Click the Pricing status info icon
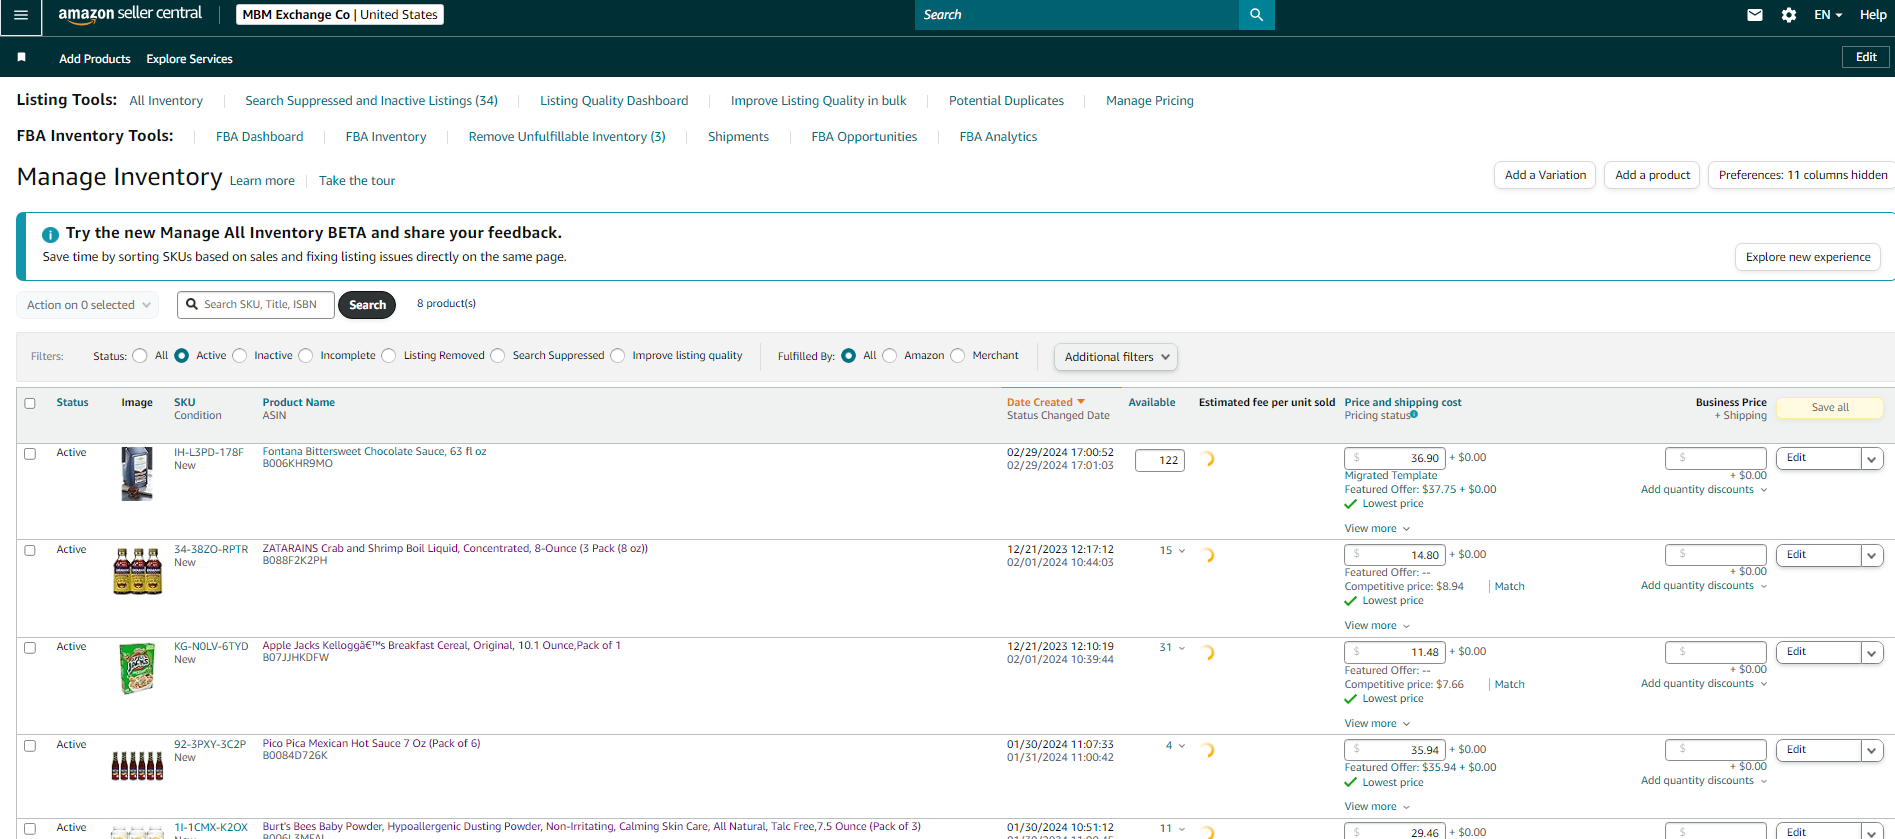The image size is (1895, 839). coord(1414,414)
